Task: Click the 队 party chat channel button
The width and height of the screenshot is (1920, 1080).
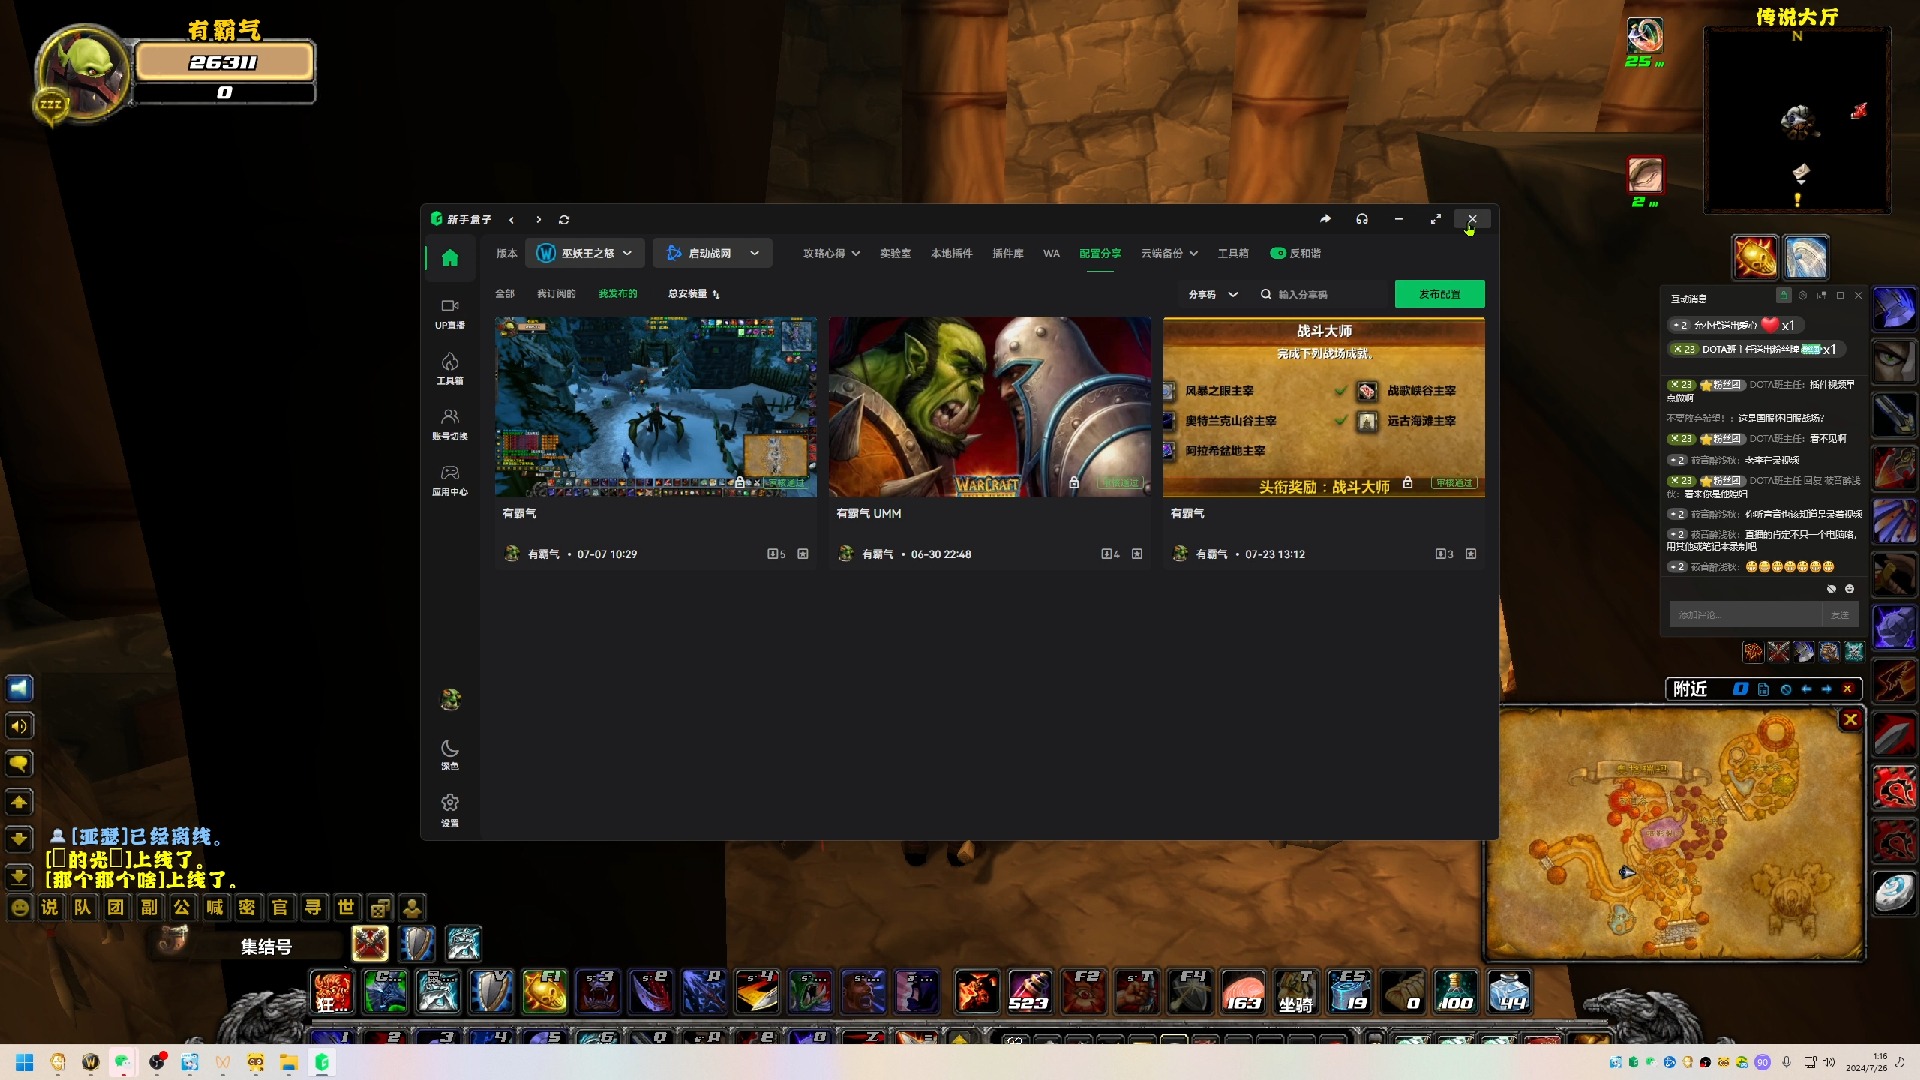Action: pos(83,908)
